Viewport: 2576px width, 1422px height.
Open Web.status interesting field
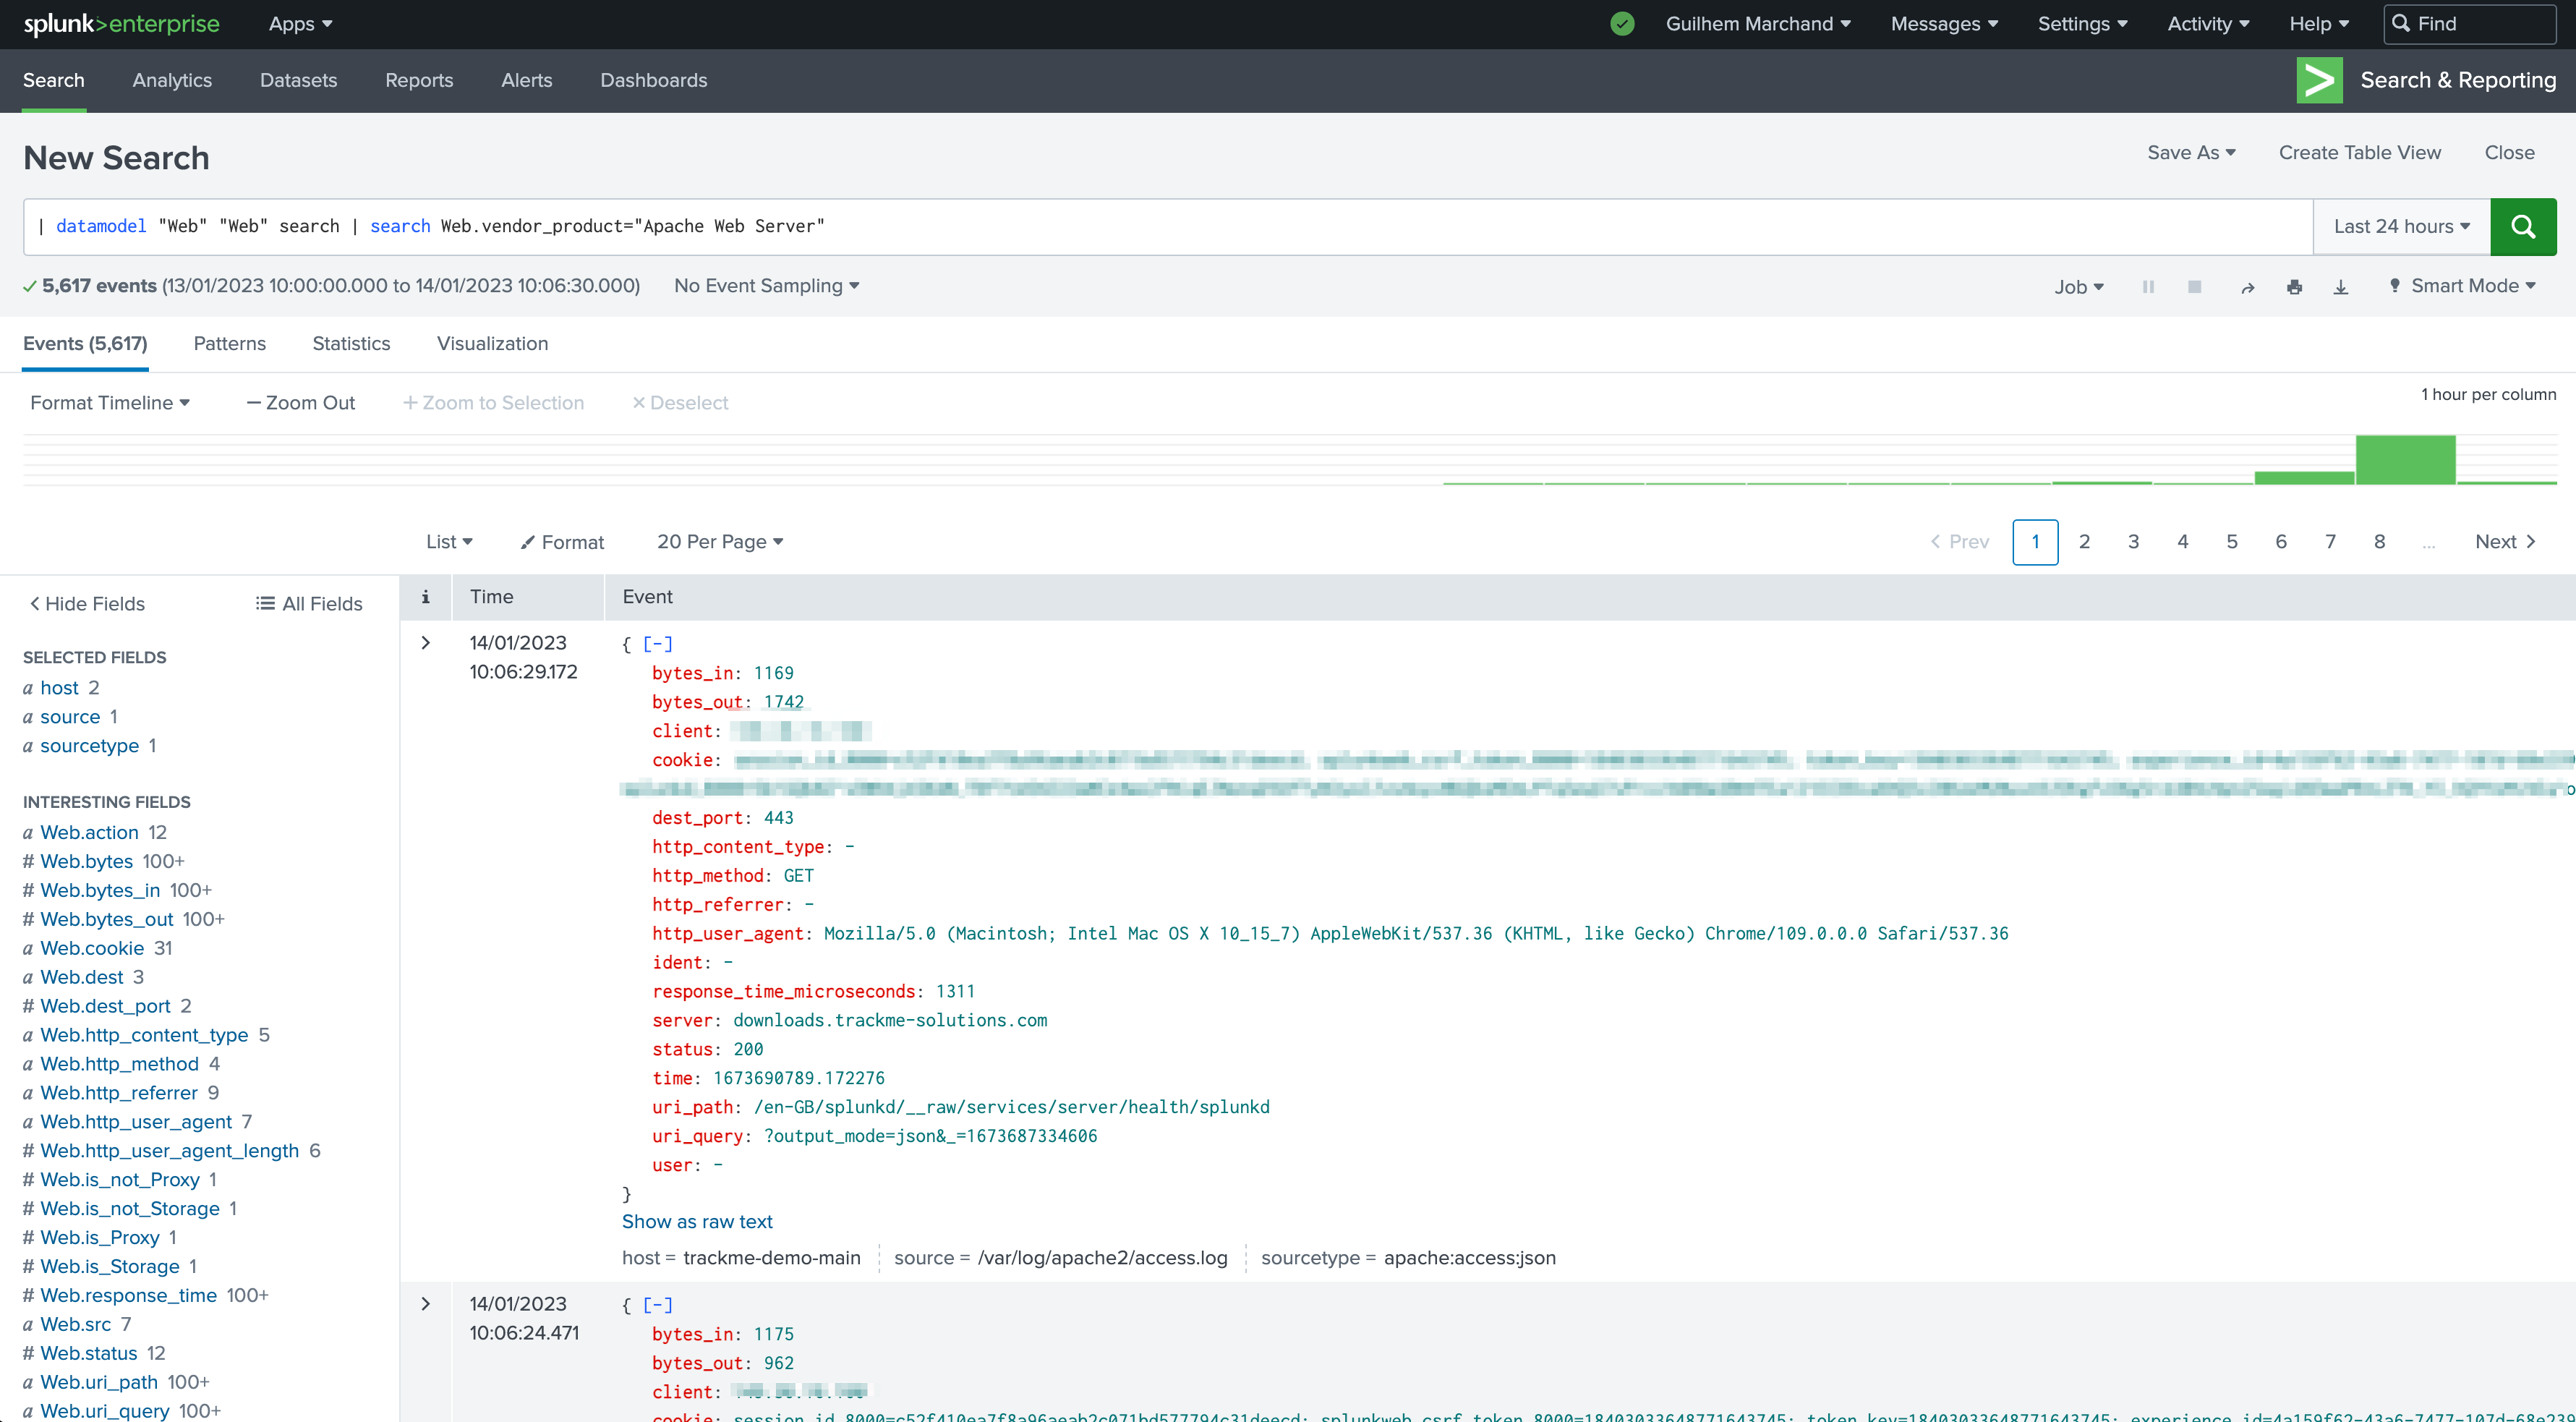point(88,1353)
